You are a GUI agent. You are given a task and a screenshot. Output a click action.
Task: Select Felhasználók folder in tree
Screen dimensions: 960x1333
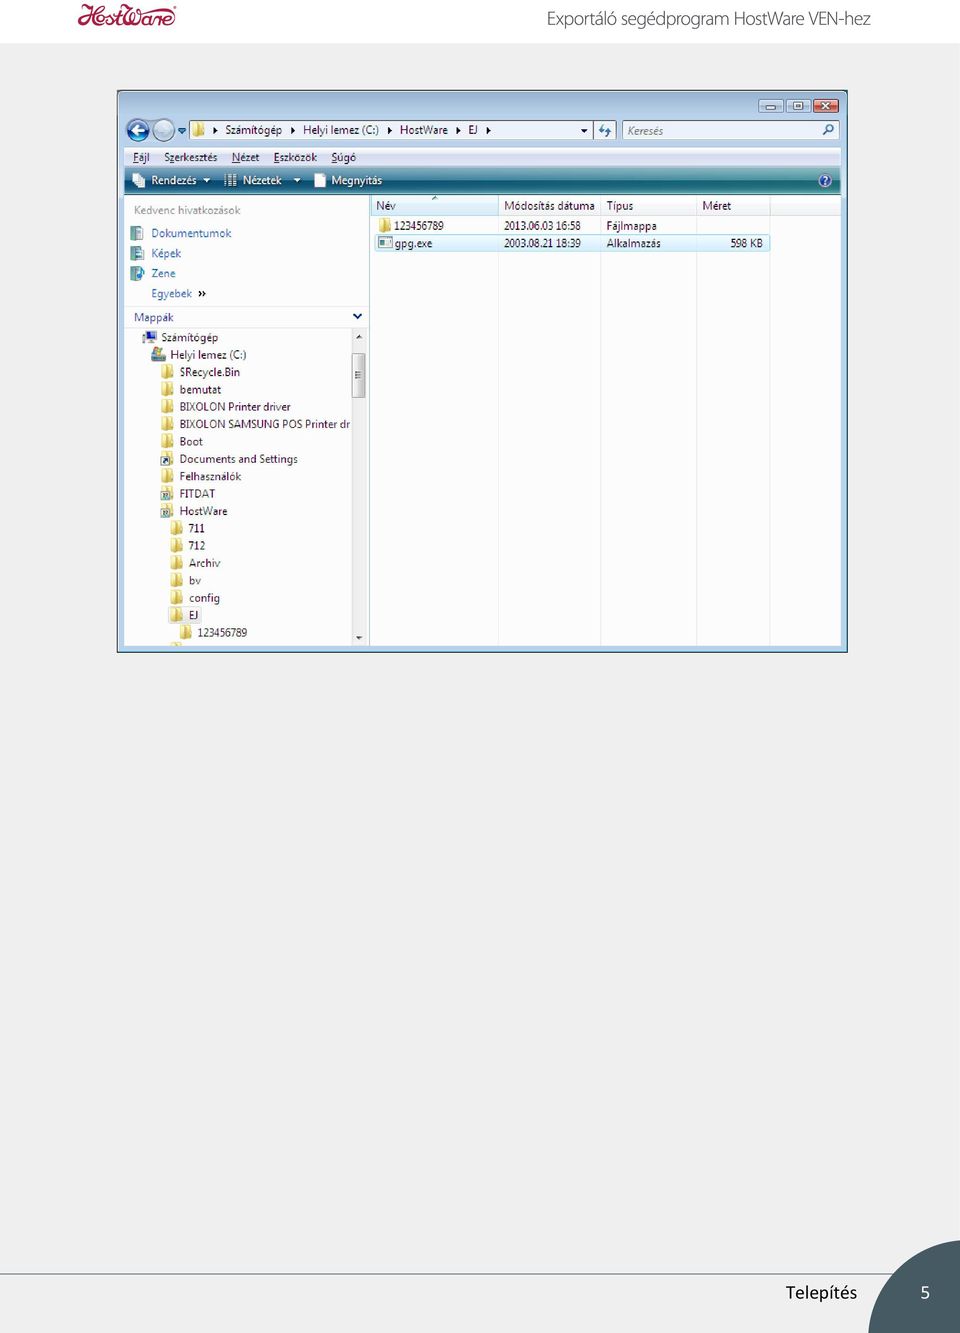(210, 476)
